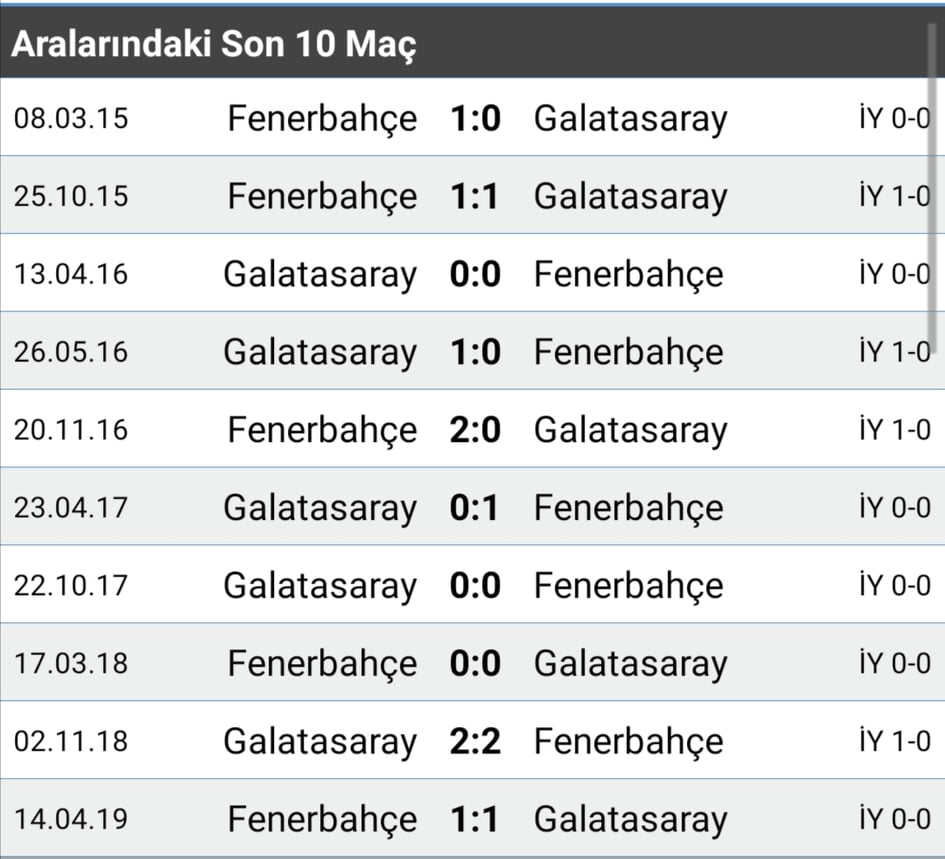Open the 2:0 score of the 20.11.16 match
This screenshot has width=945, height=859.
tap(475, 430)
